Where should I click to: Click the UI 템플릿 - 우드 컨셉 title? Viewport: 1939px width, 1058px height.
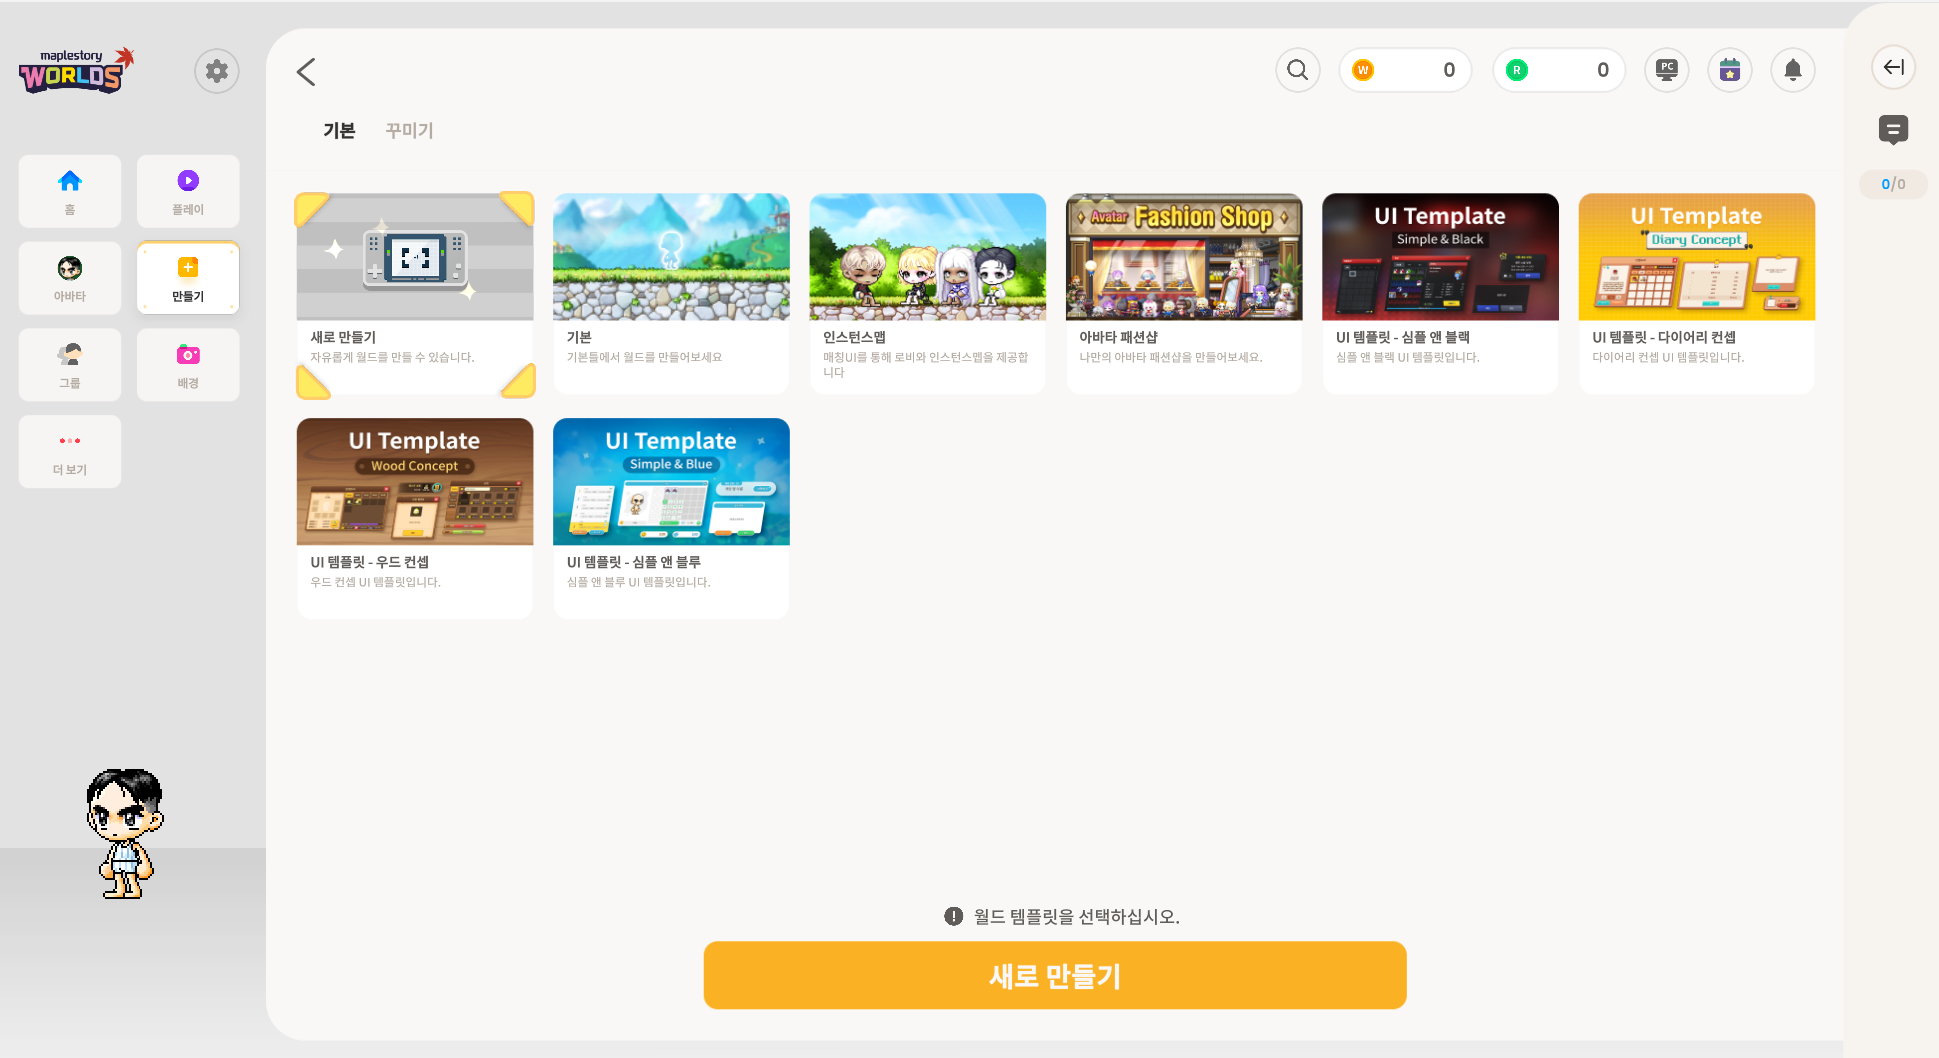[x=369, y=562]
